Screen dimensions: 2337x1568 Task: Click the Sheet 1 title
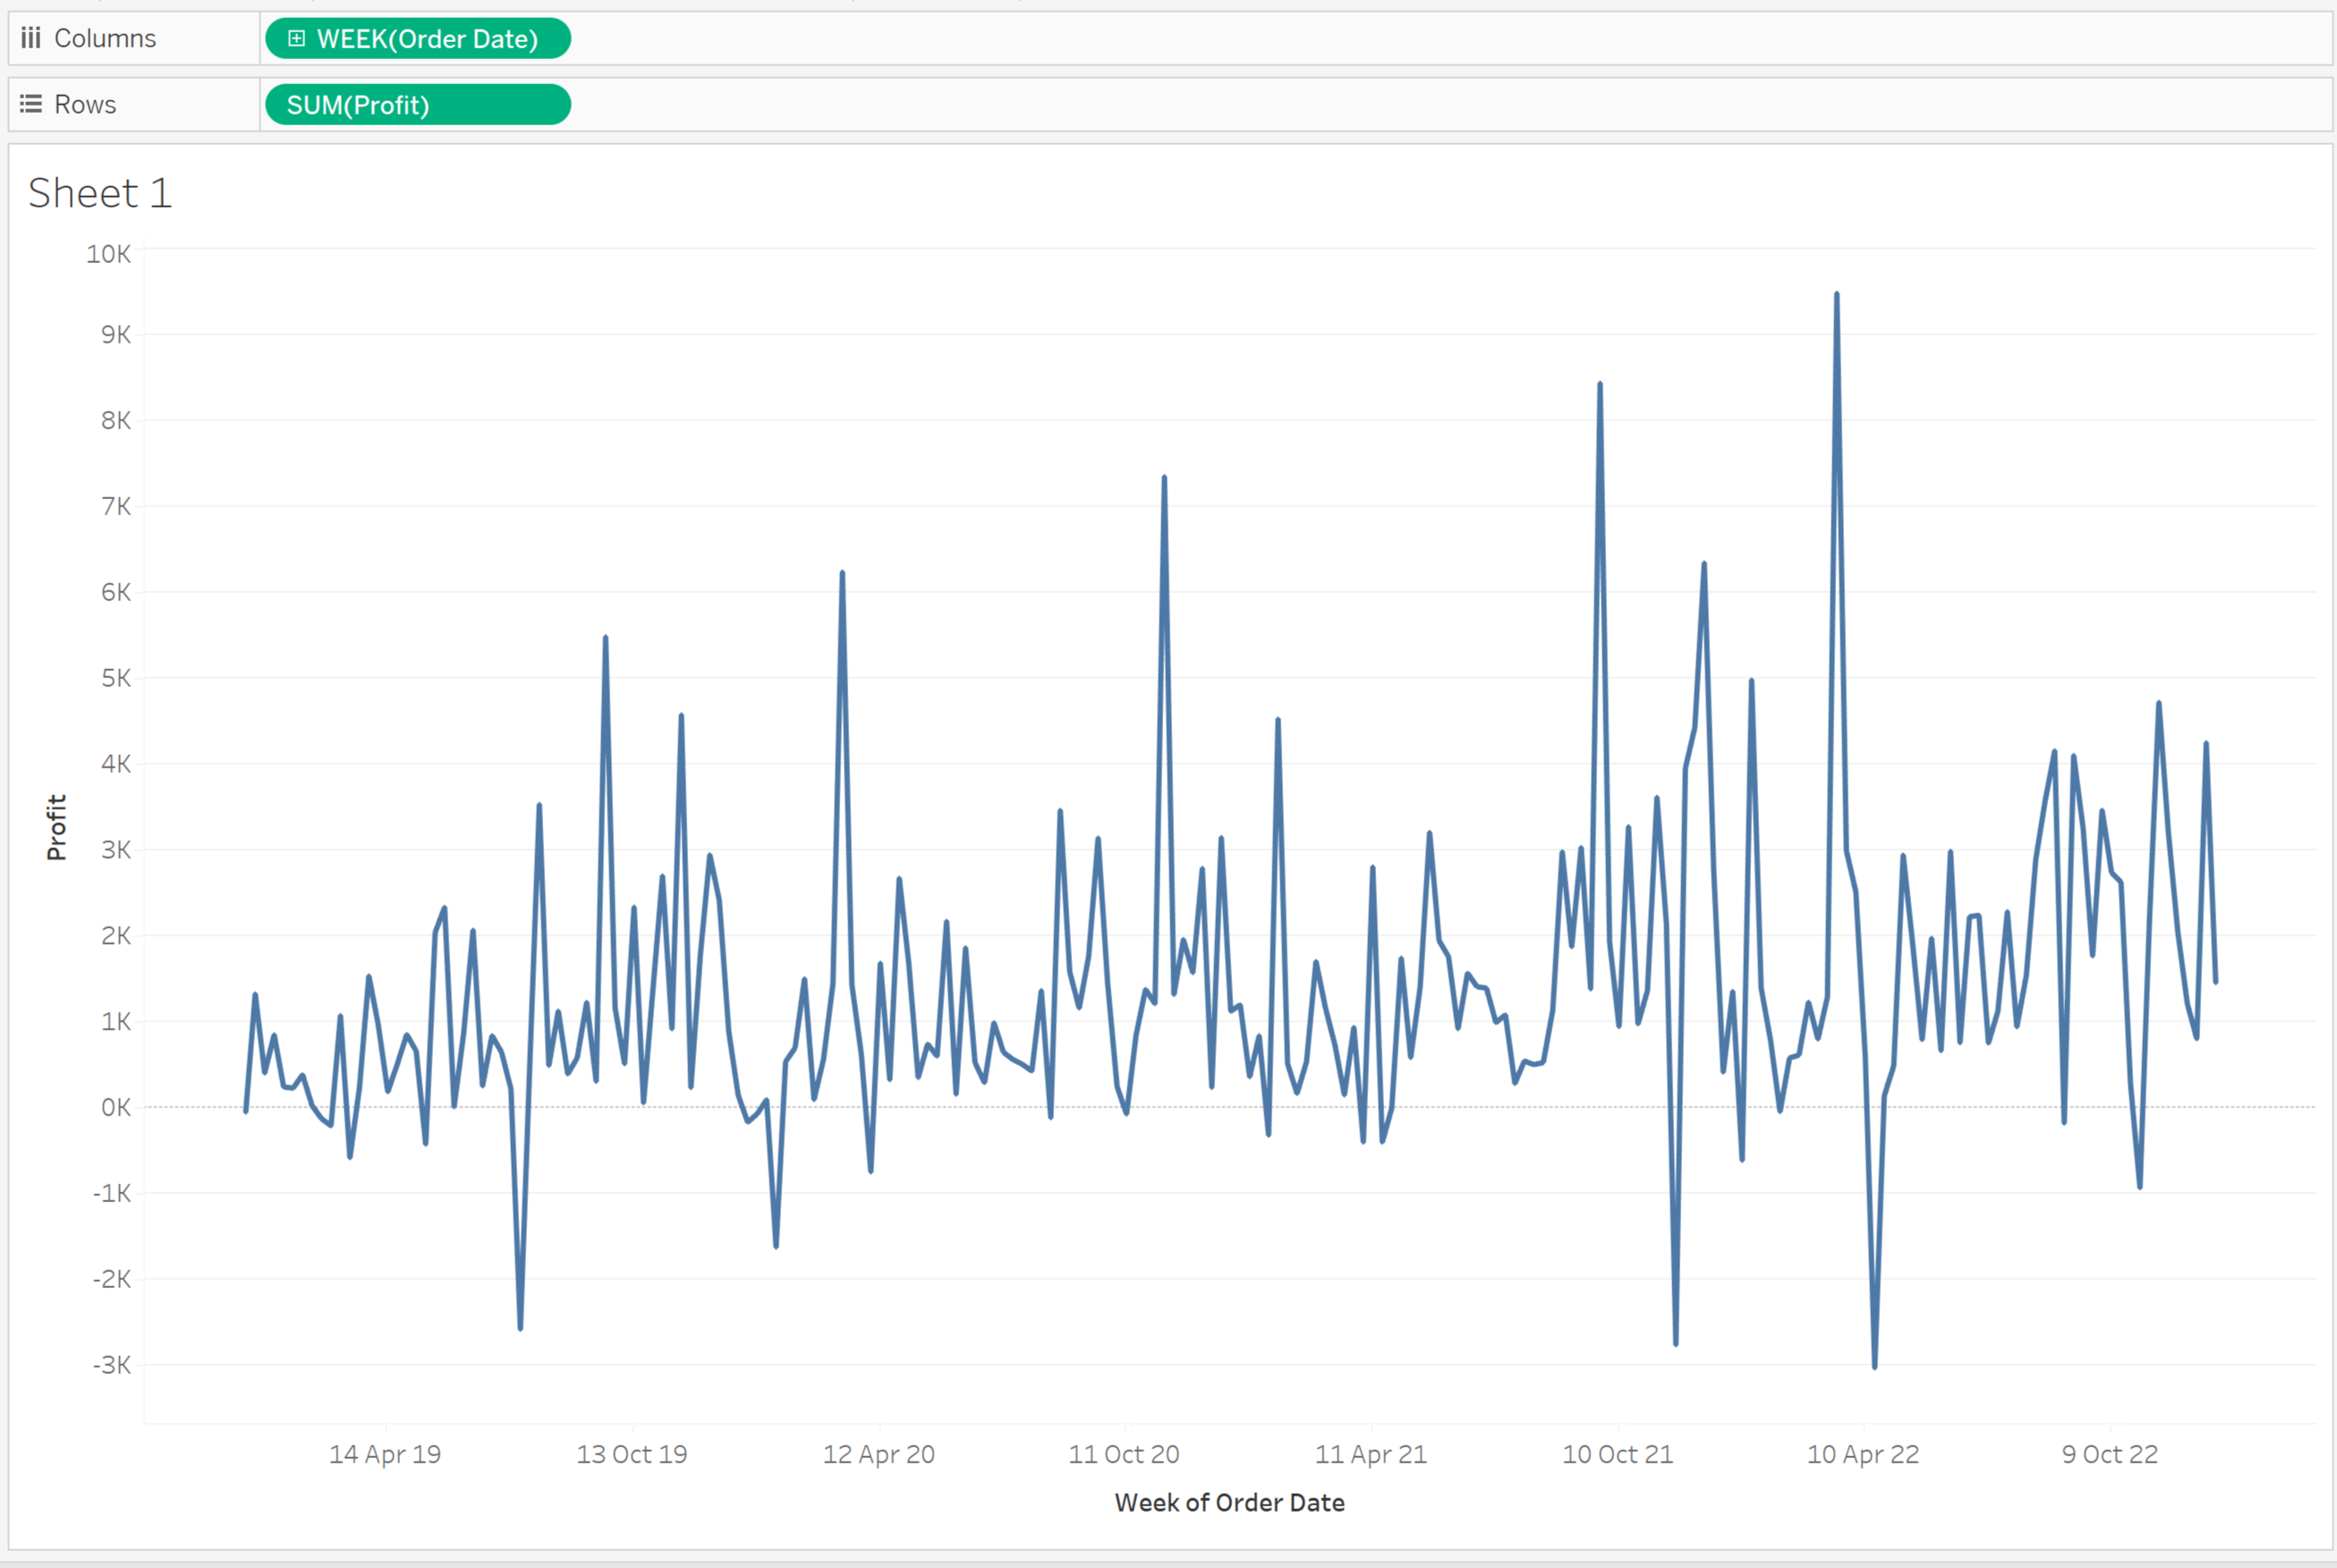point(100,193)
